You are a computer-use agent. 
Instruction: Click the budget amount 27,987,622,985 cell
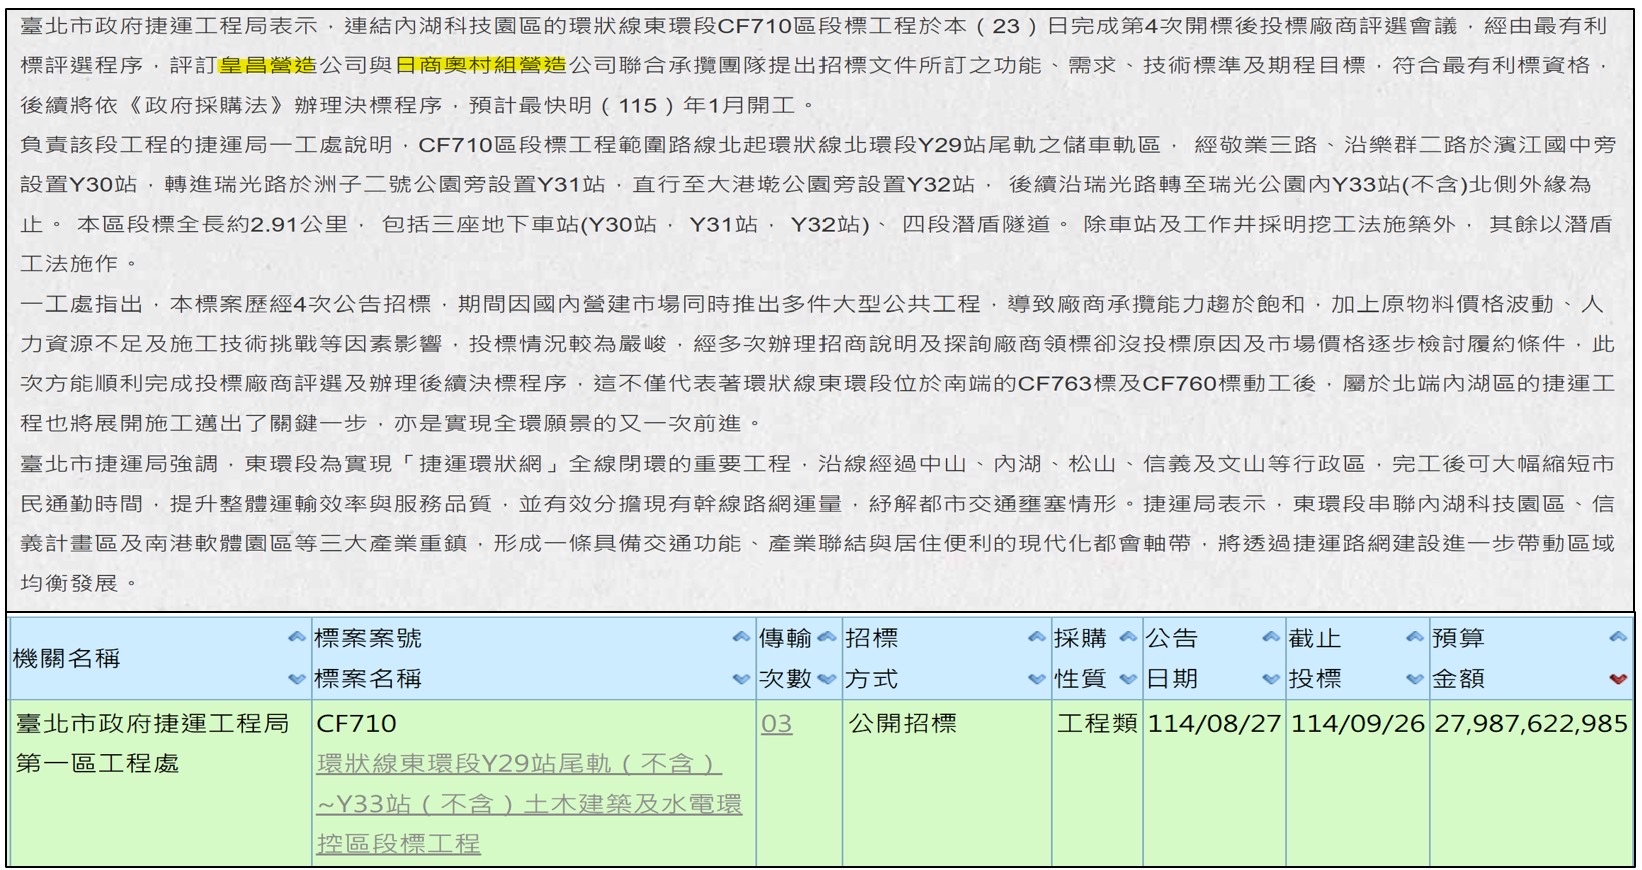point(1530,724)
